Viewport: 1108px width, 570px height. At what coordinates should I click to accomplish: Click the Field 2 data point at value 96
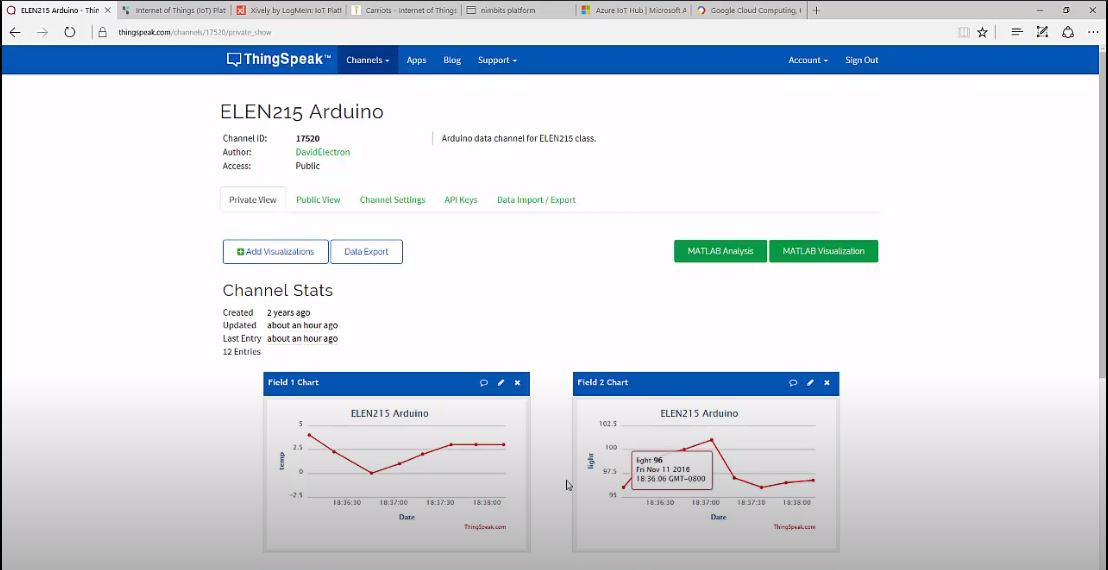623,487
